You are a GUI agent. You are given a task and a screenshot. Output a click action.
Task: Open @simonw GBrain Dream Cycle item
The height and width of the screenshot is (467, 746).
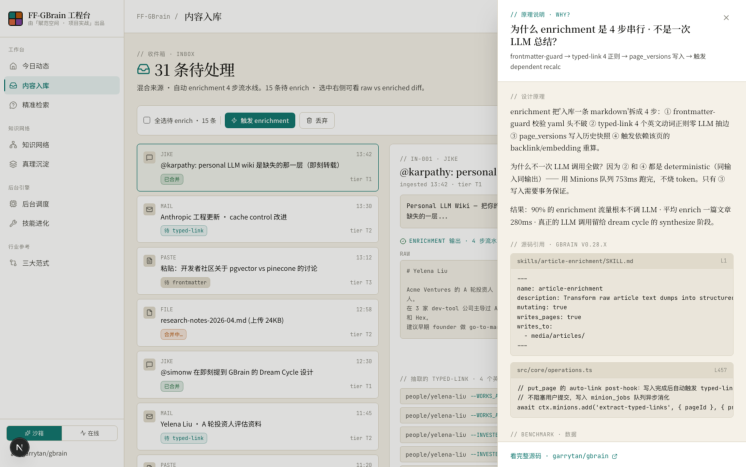(x=258, y=375)
